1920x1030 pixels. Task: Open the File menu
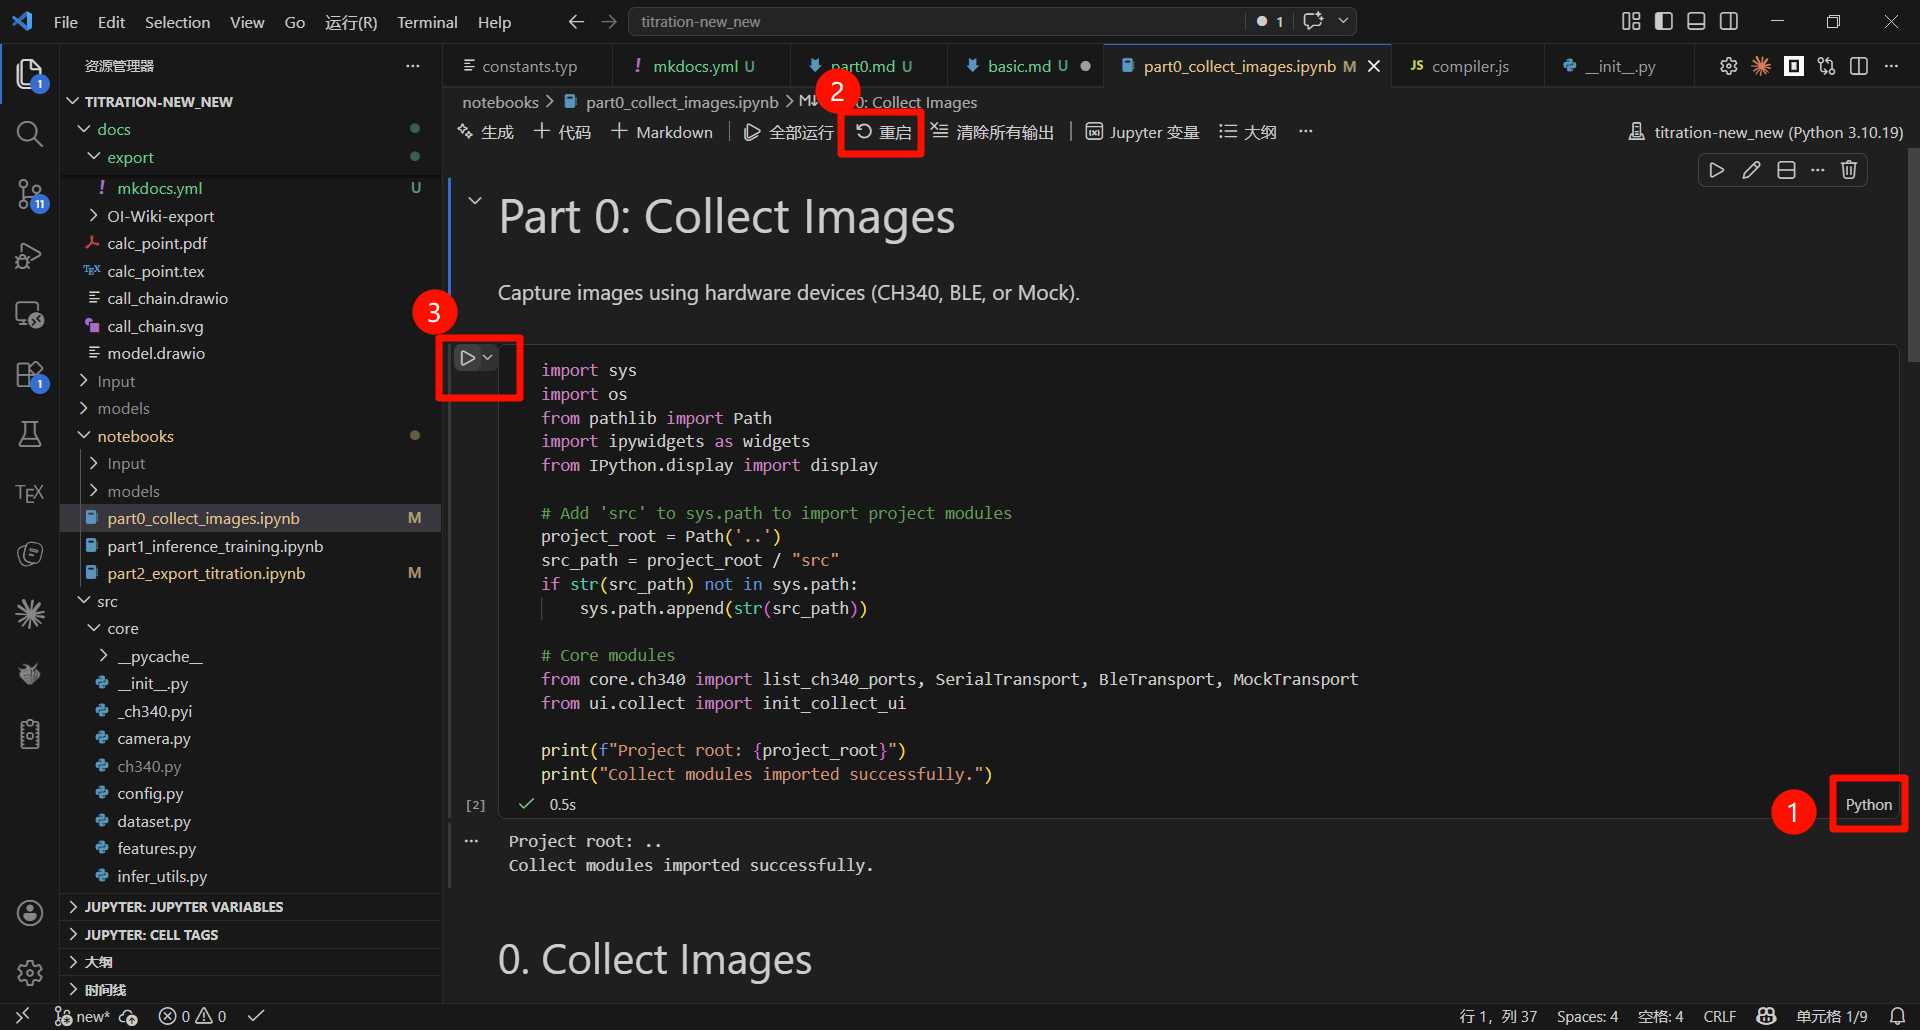pyautogui.click(x=65, y=22)
